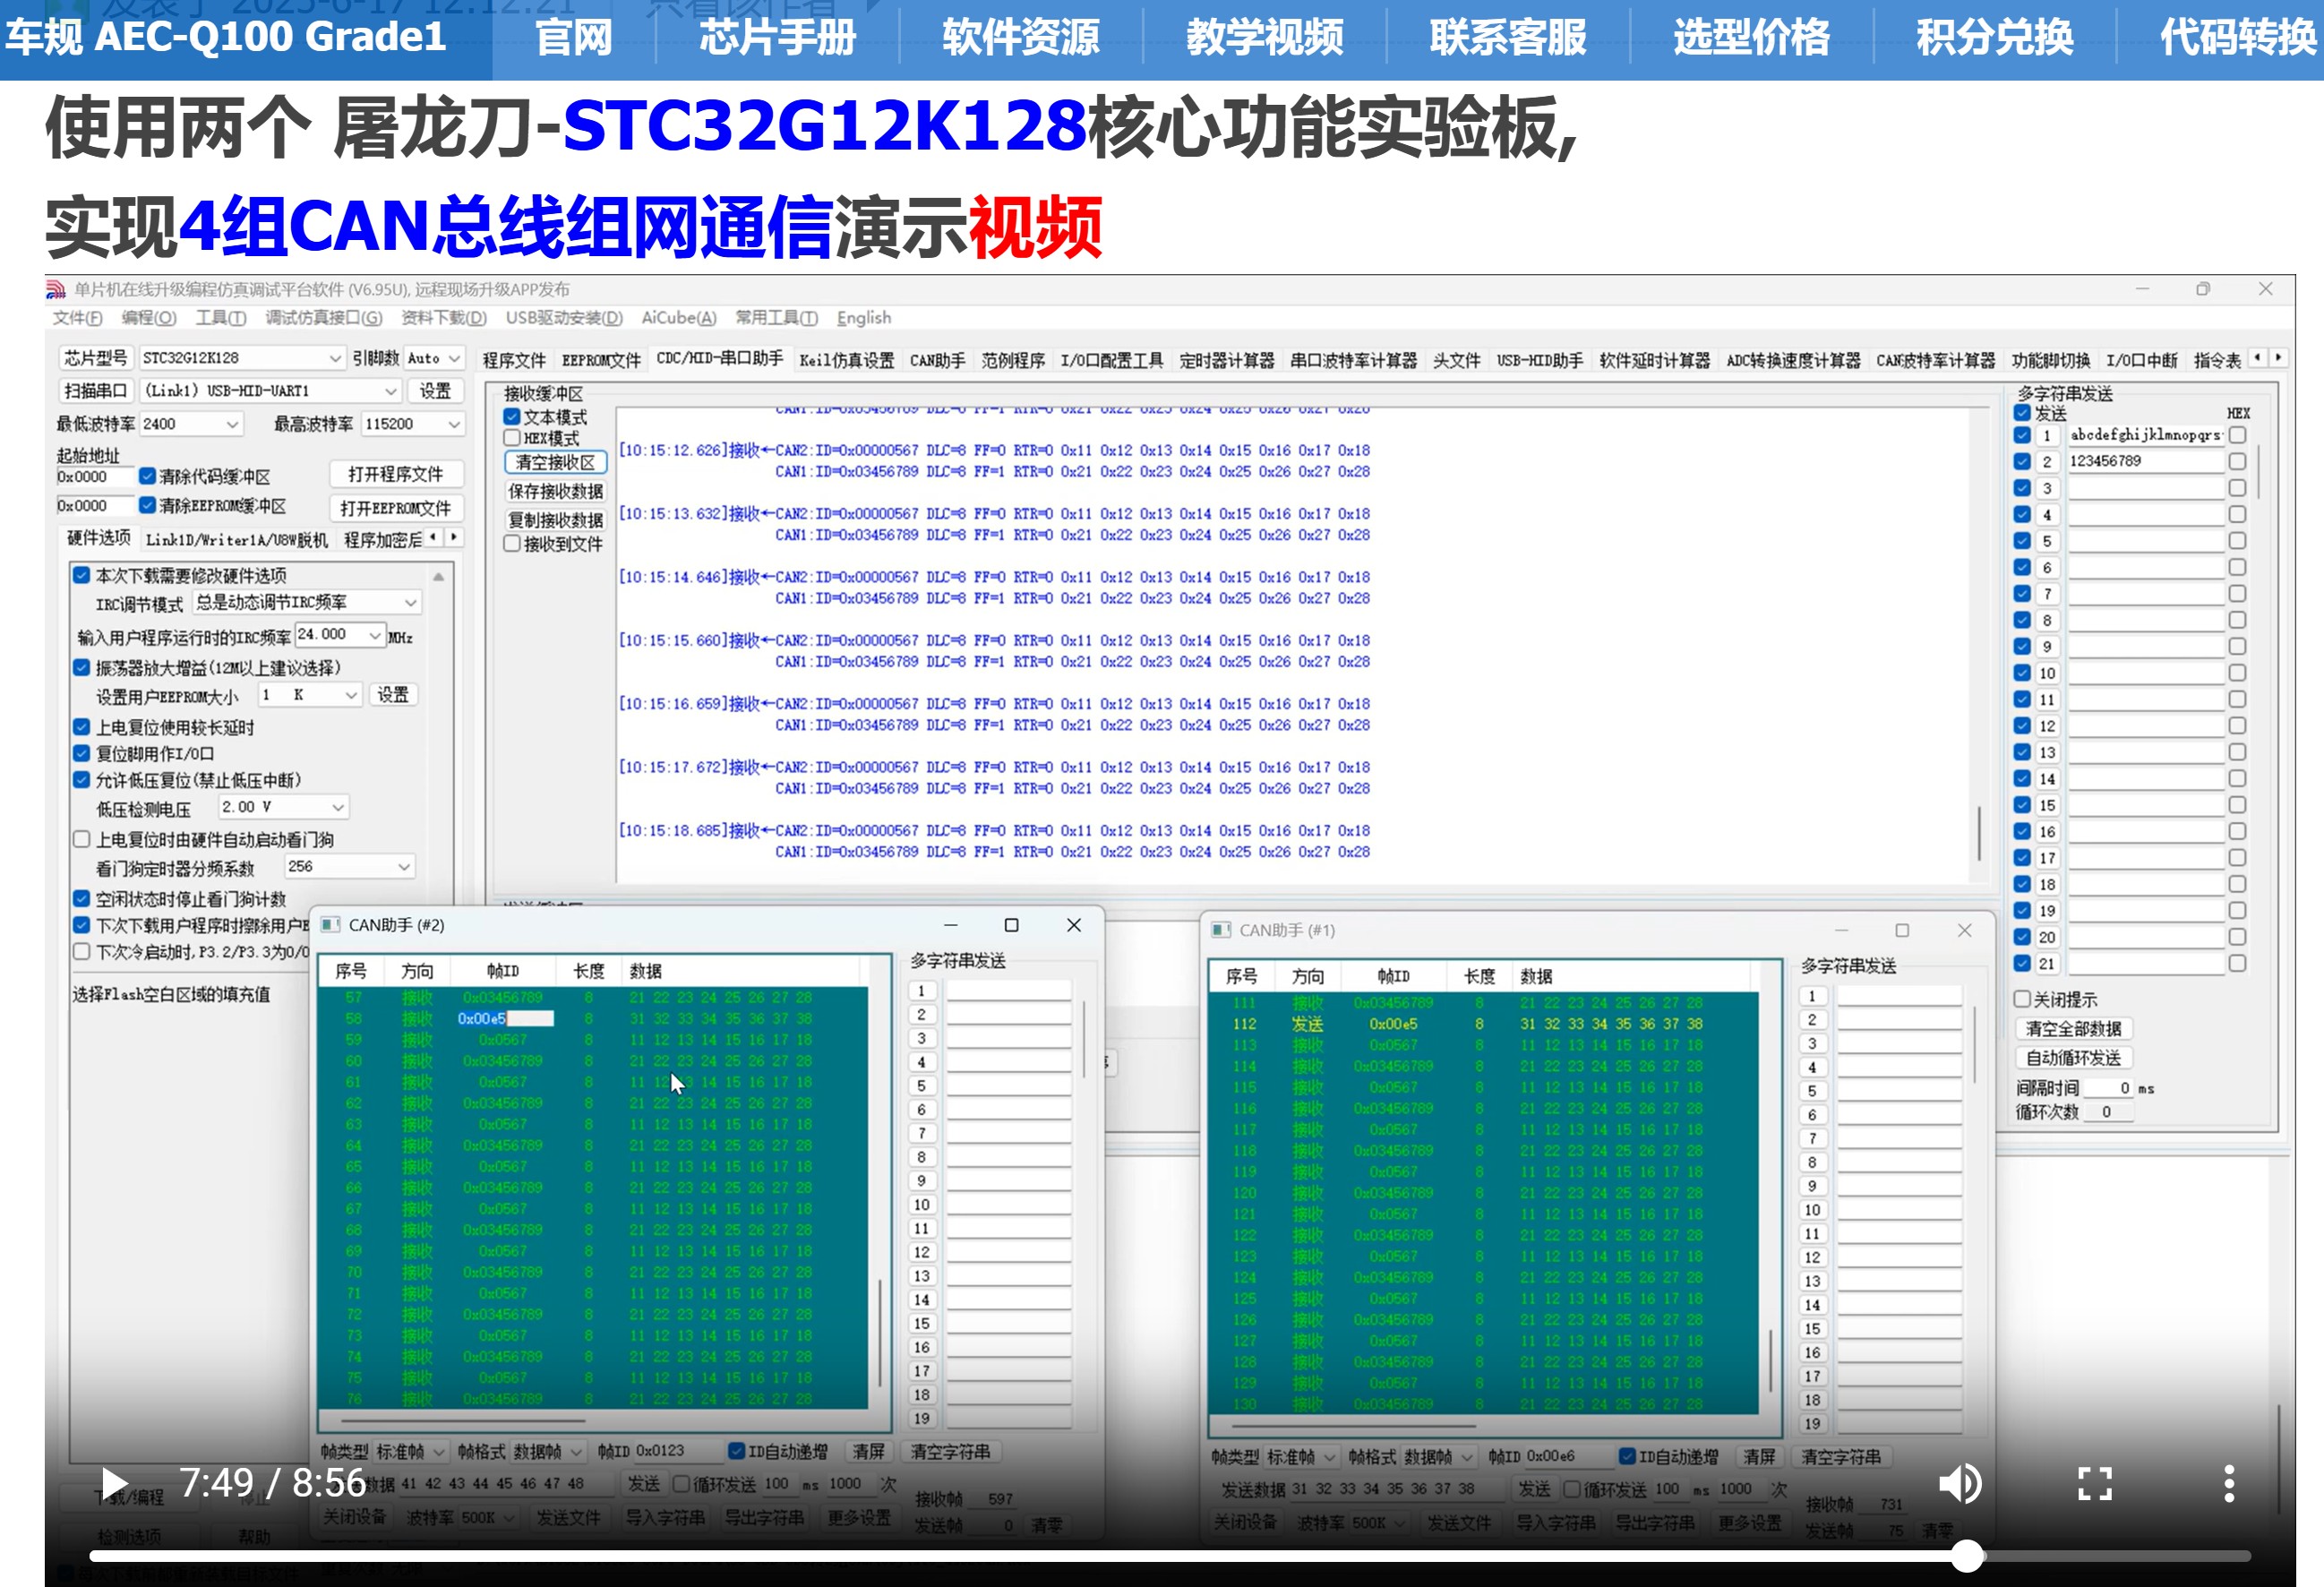Screen dimensions: 2324x1587
Task: Open the video more options three-dot menu
Action: [2229, 1483]
